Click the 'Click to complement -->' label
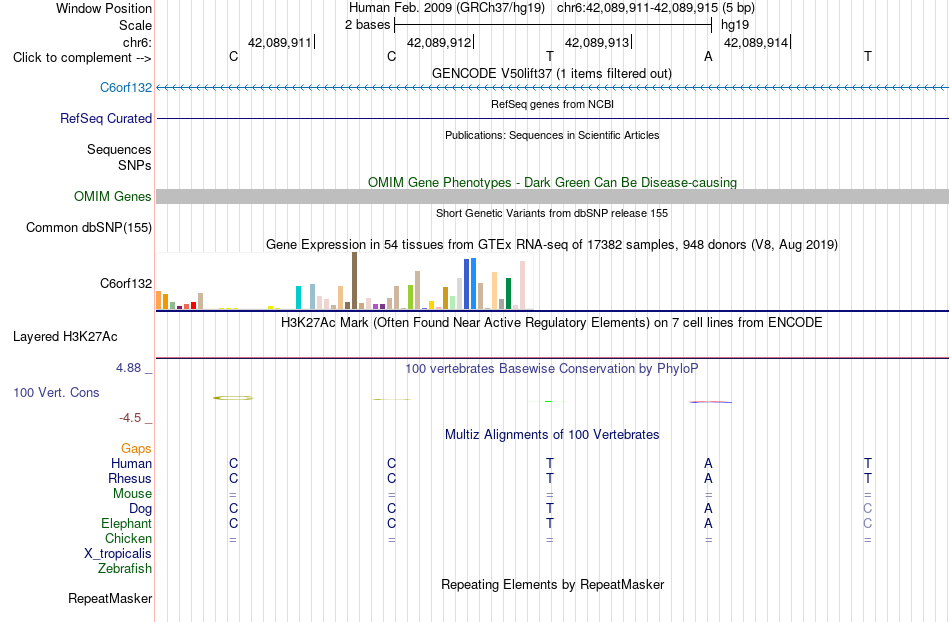Viewport: 950px width, 622px height. click(x=82, y=58)
